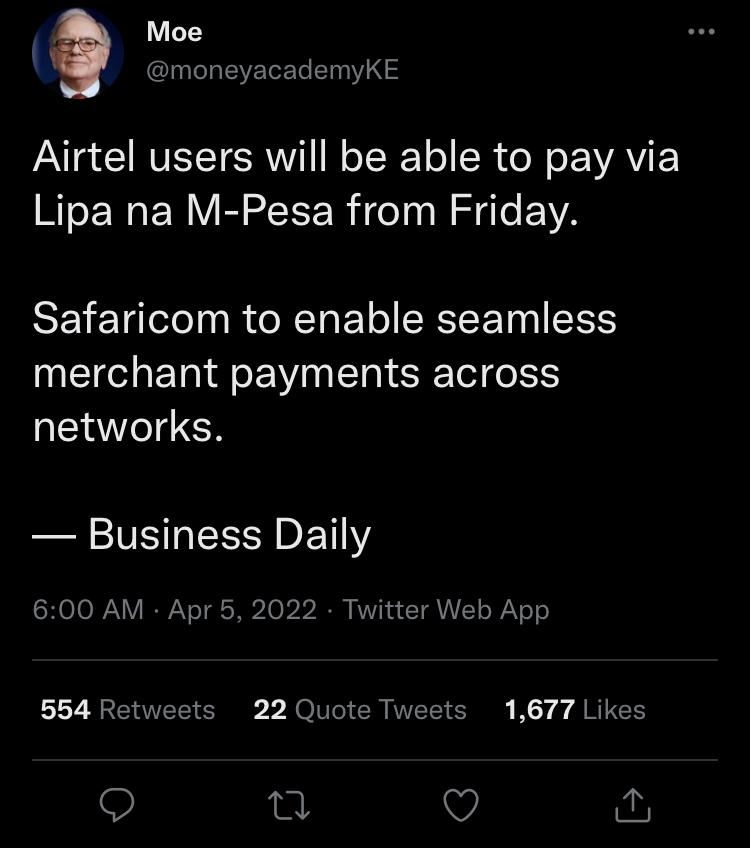The image size is (750, 848).
Task: Open the share tweet icon
Action: [633, 805]
